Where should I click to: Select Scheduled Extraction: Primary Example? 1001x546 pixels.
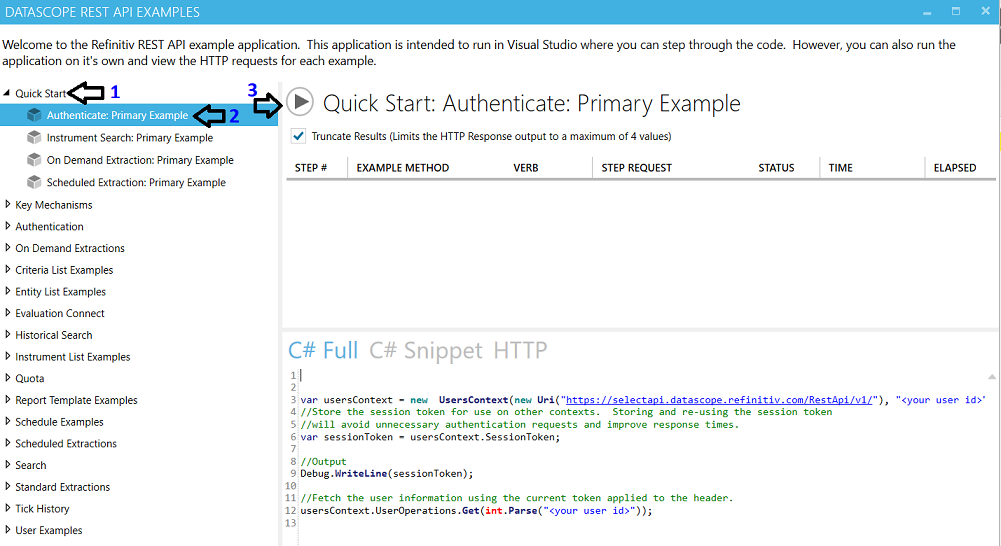(136, 182)
